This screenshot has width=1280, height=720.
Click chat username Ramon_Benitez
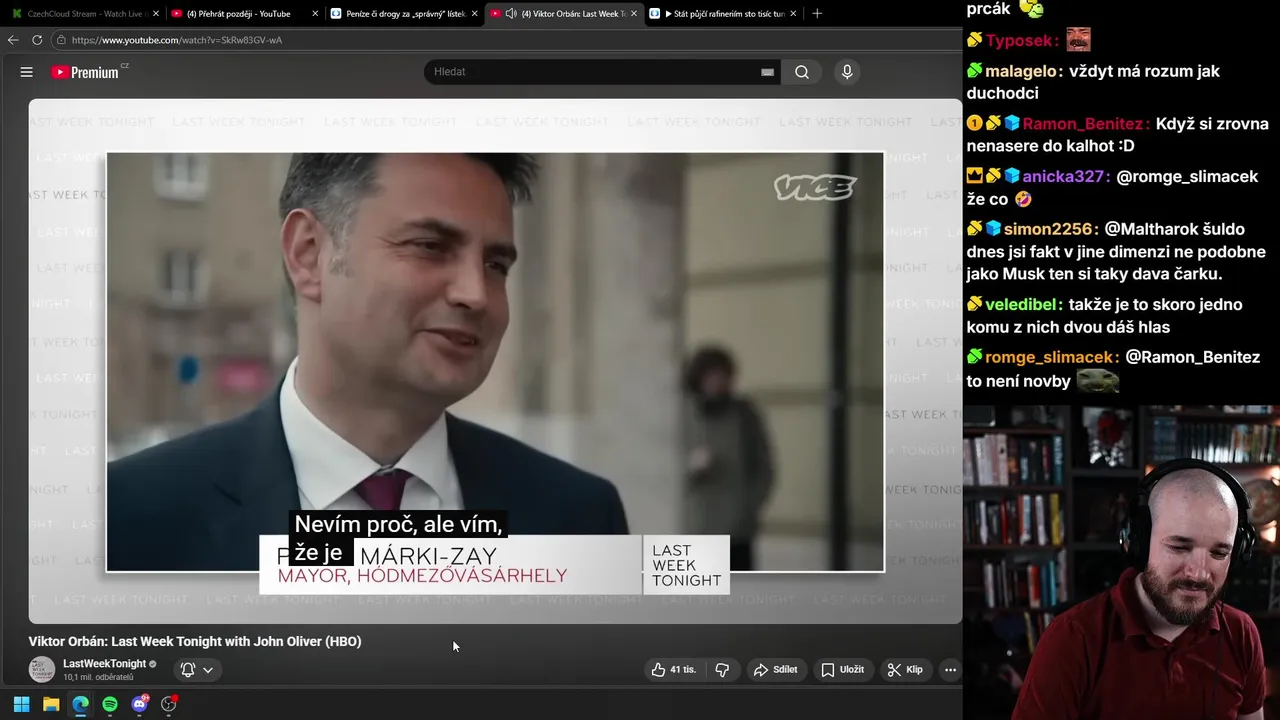[1085, 124]
